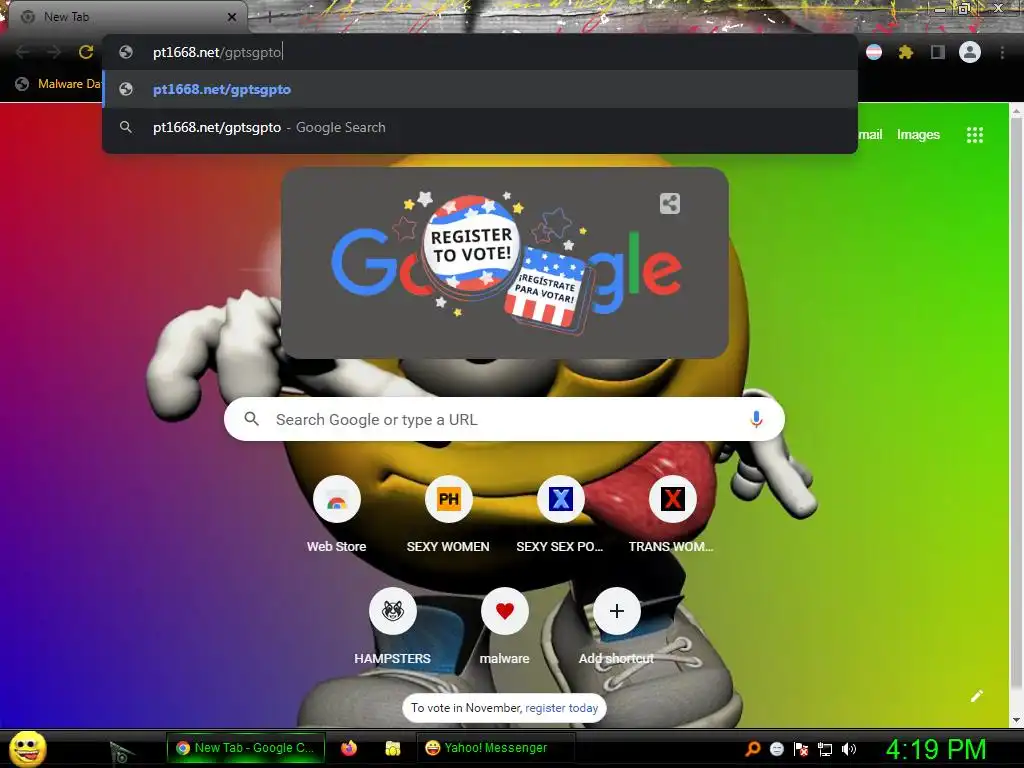Click the Images link

(x=918, y=135)
